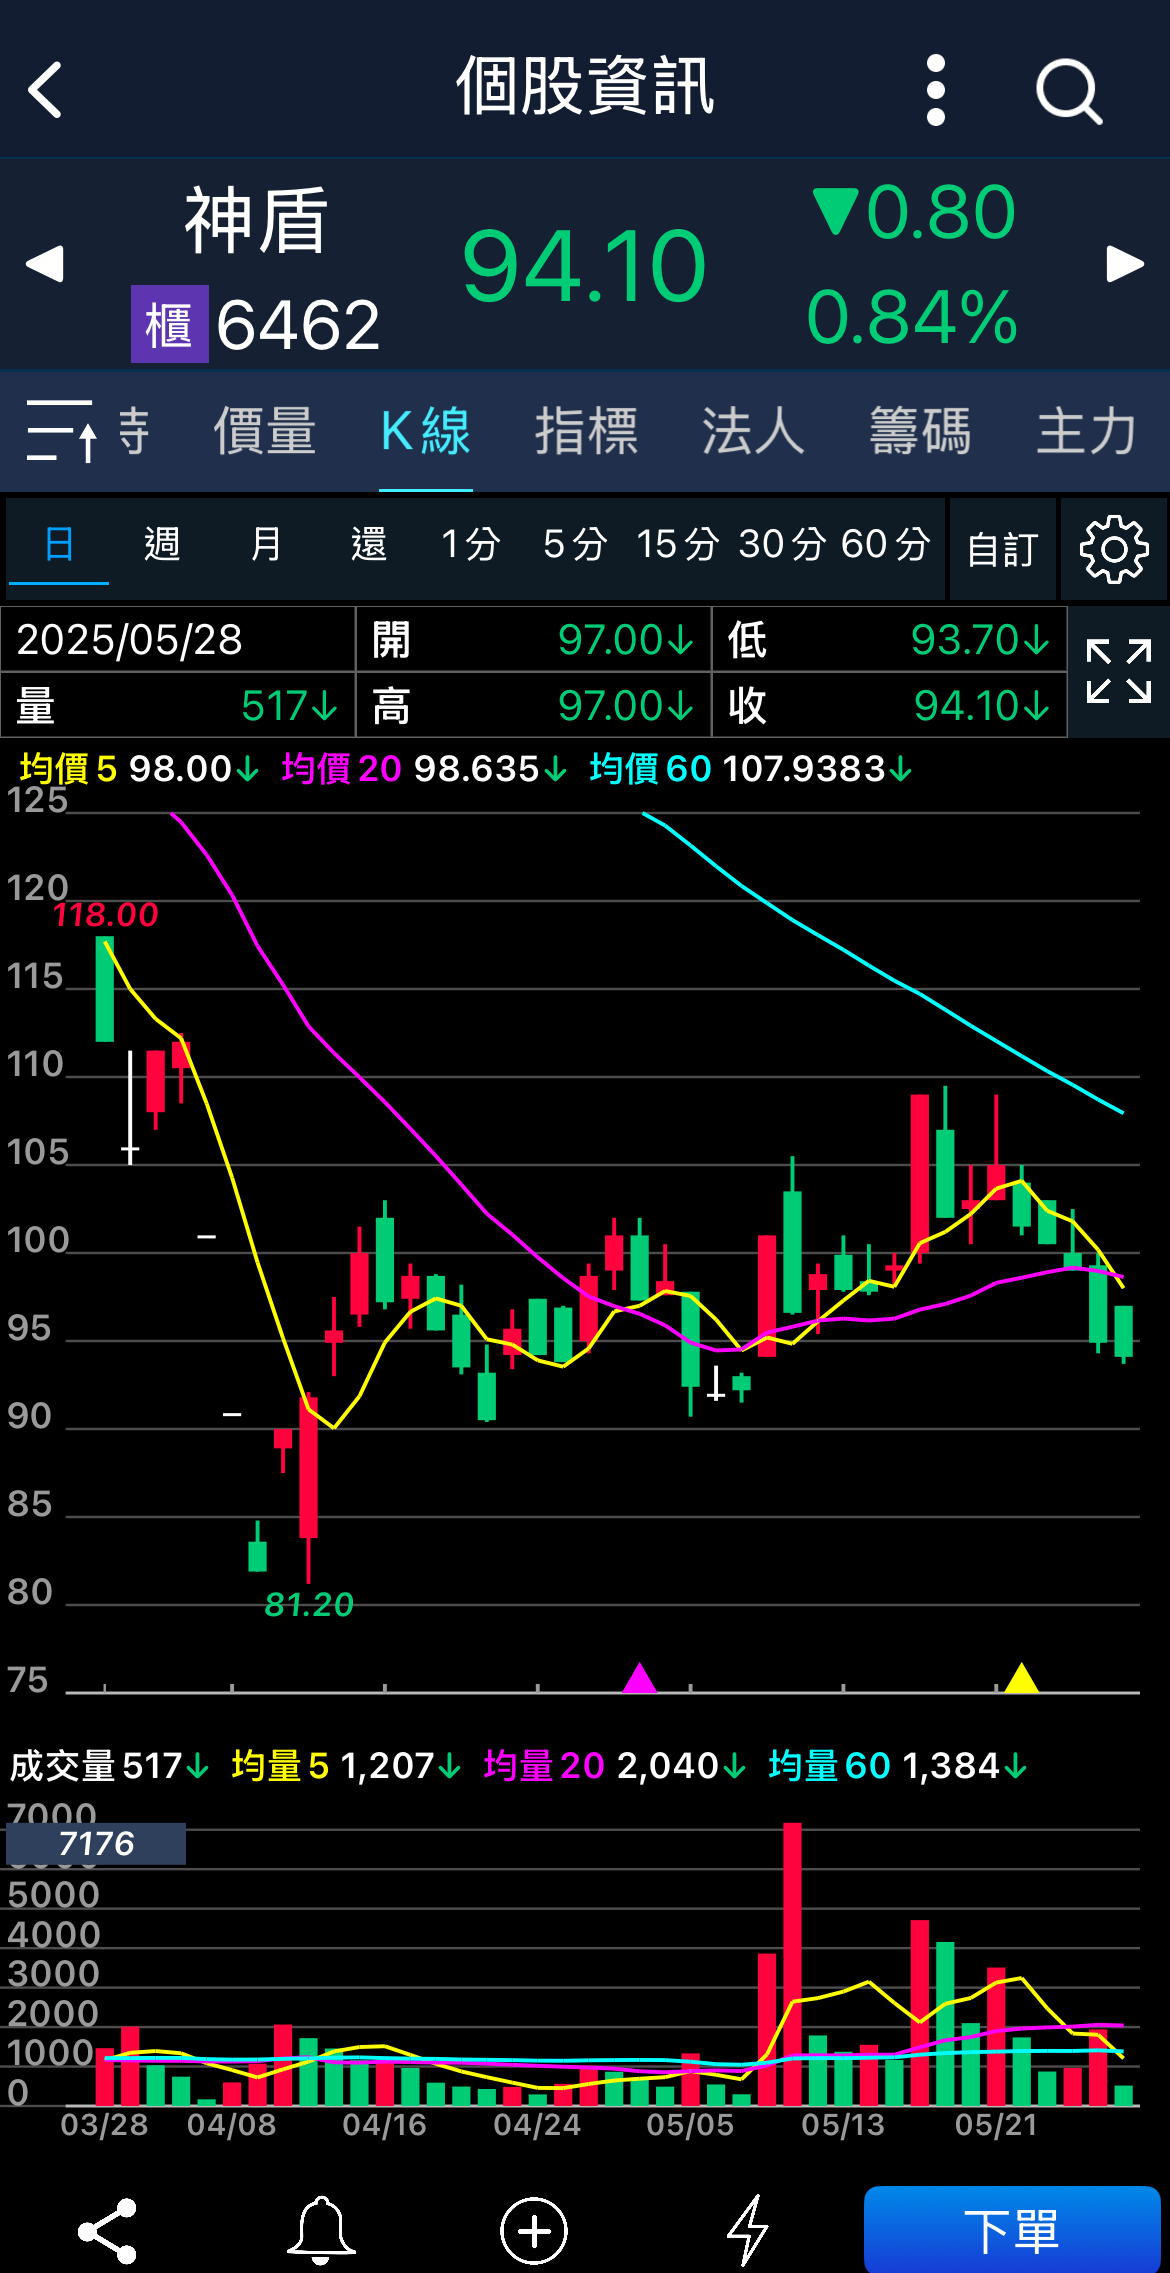Viewport: 1170px width, 2273px height.
Task: Tap the 量 517 volume cell
Action: coord(178,706)
